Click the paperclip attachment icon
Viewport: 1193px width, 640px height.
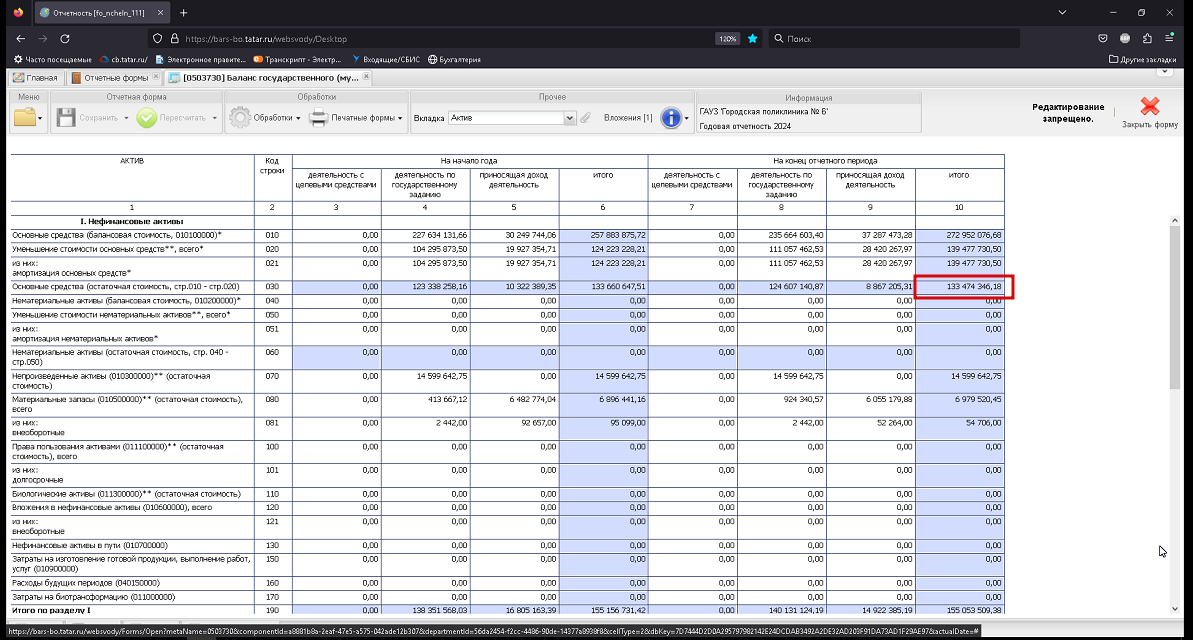[x=585, y=117]
